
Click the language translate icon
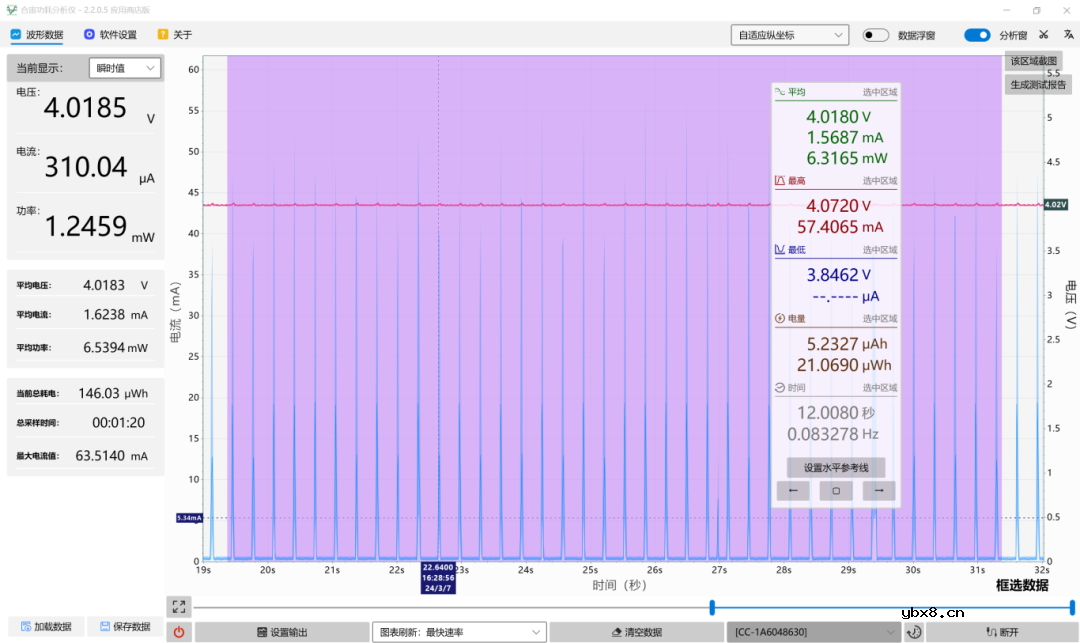(1068, 35)
